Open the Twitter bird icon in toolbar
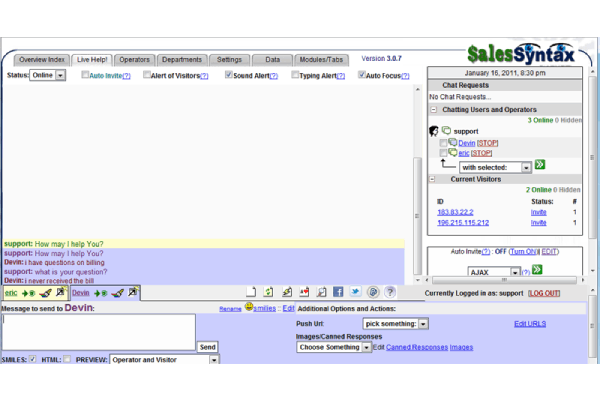 355,292
